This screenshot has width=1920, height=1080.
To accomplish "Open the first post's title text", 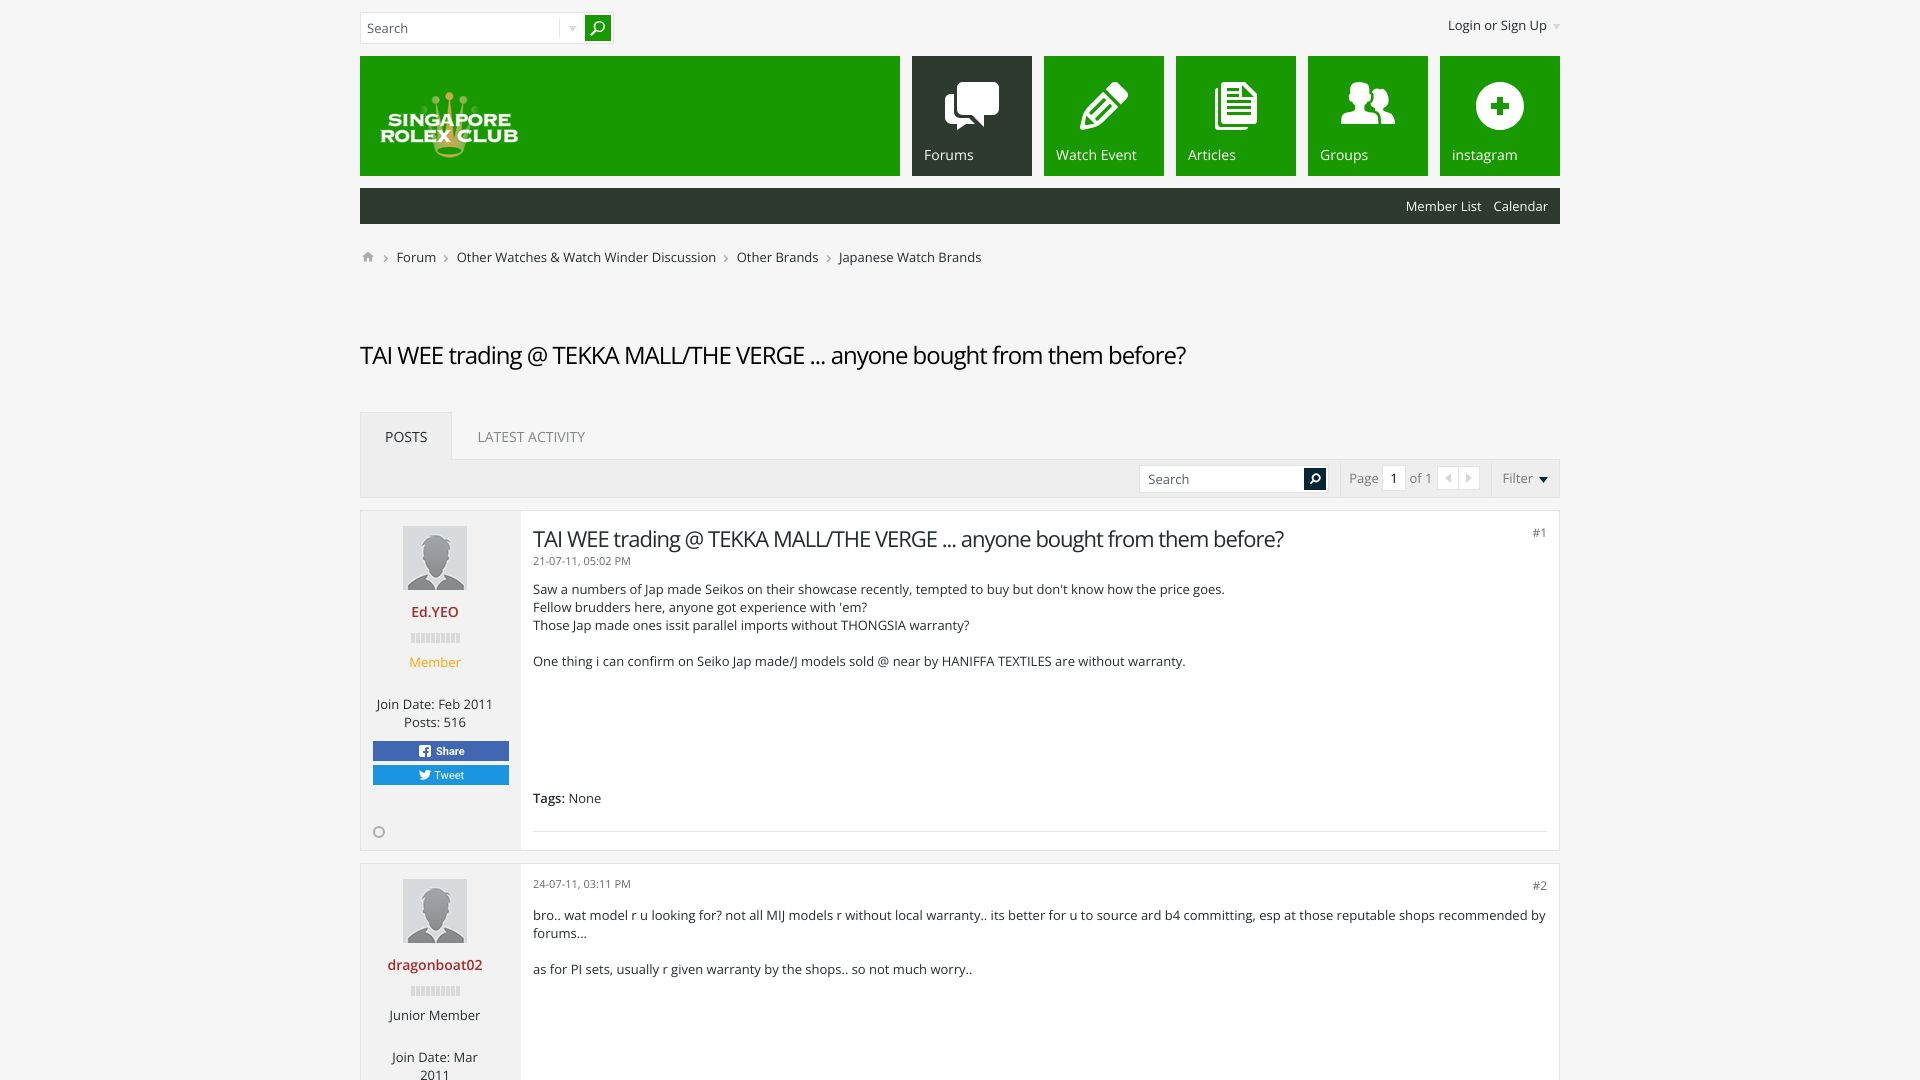I will pyautogui.click(x=908, y=539).
